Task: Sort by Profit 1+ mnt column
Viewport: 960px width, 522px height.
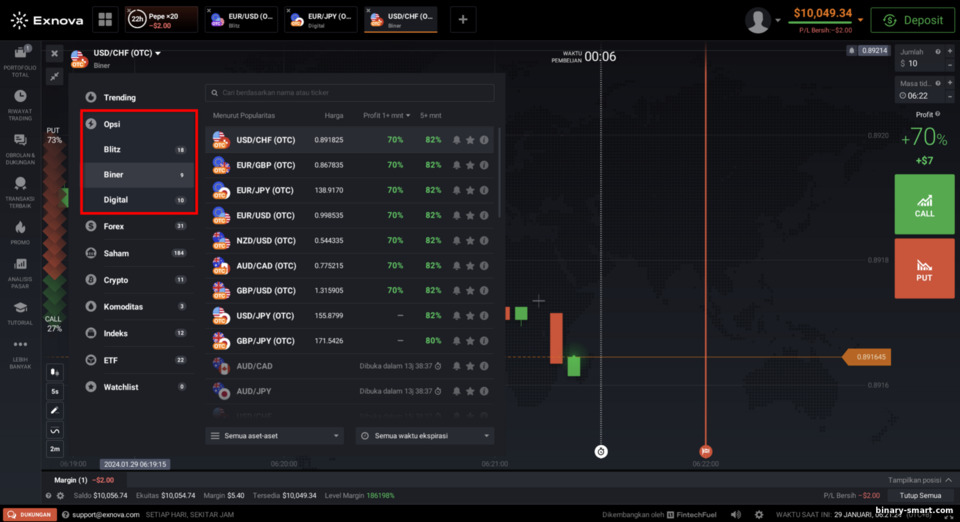Action: [x=386, y=116]
